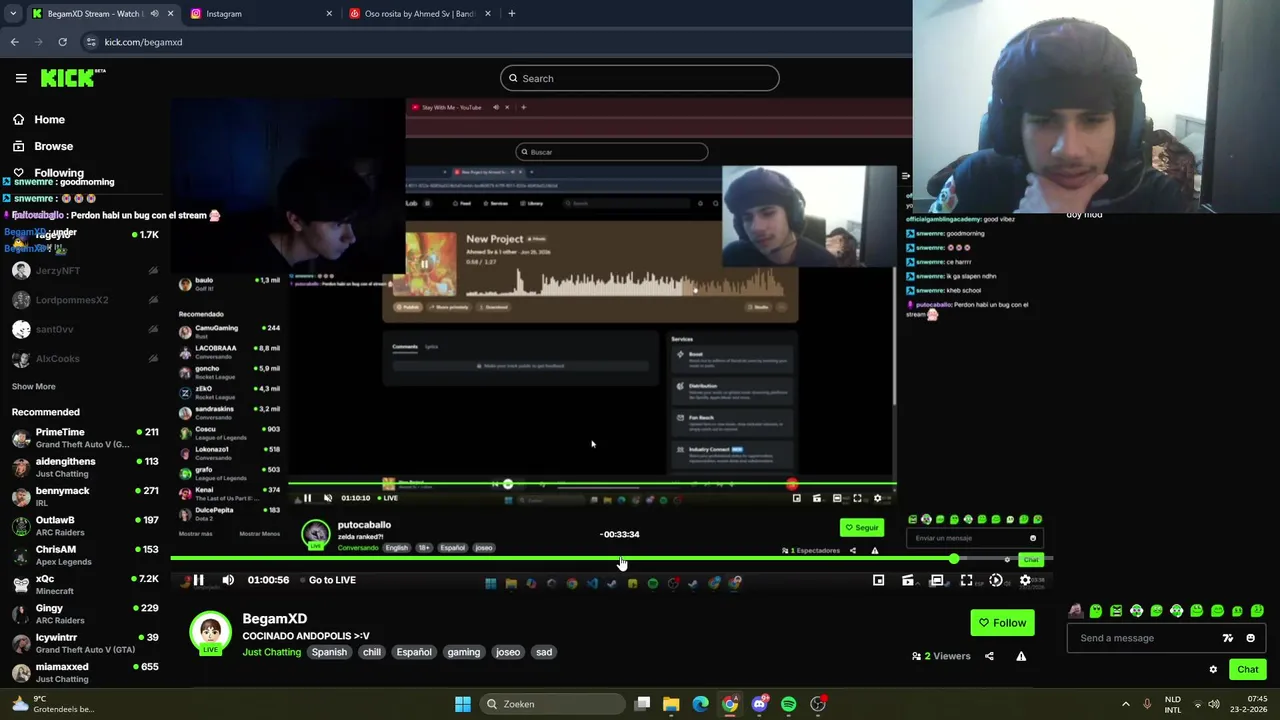Open the NLD INTL language switcher
Image resolution: width=1280 pixels, height=720 pixels.
pos(1173,704)
